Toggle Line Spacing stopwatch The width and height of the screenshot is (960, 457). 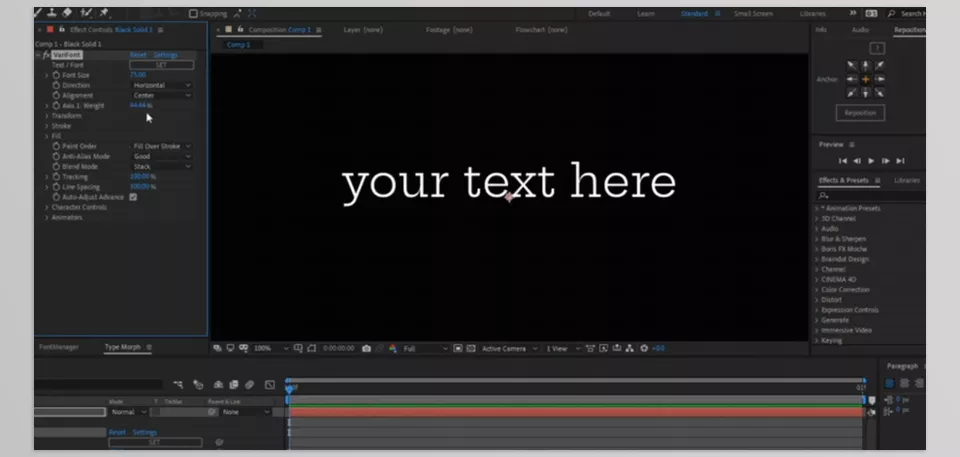[x=56, y=187]
